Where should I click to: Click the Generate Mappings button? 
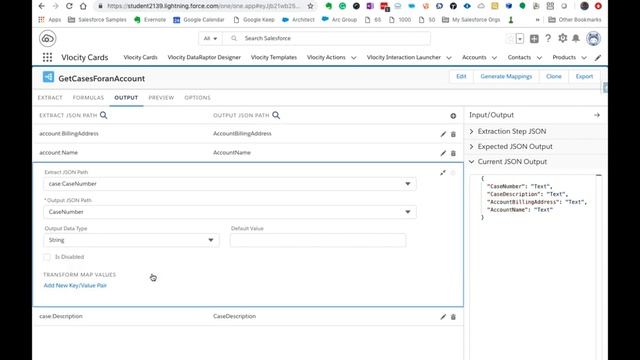[506, 76]
